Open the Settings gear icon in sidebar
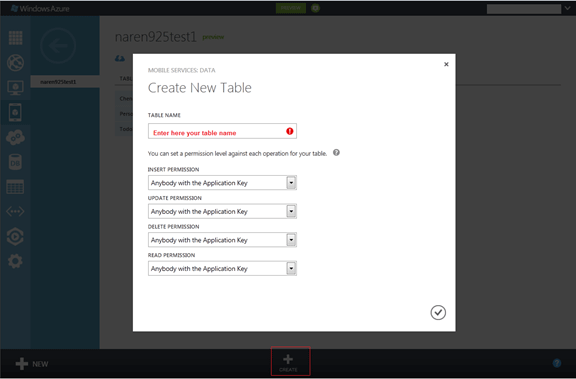 click(x=15, y=261)
